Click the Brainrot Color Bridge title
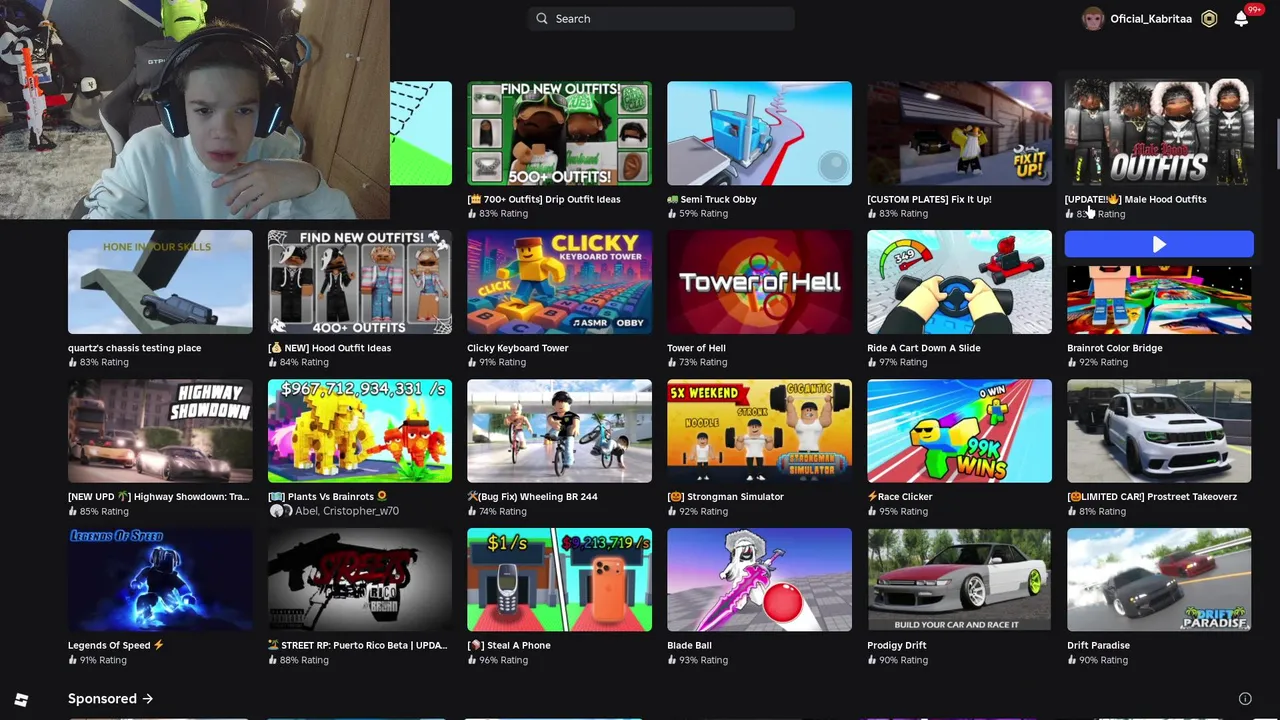Screen dimensions: 1280x720 [x=1114, y=348]
